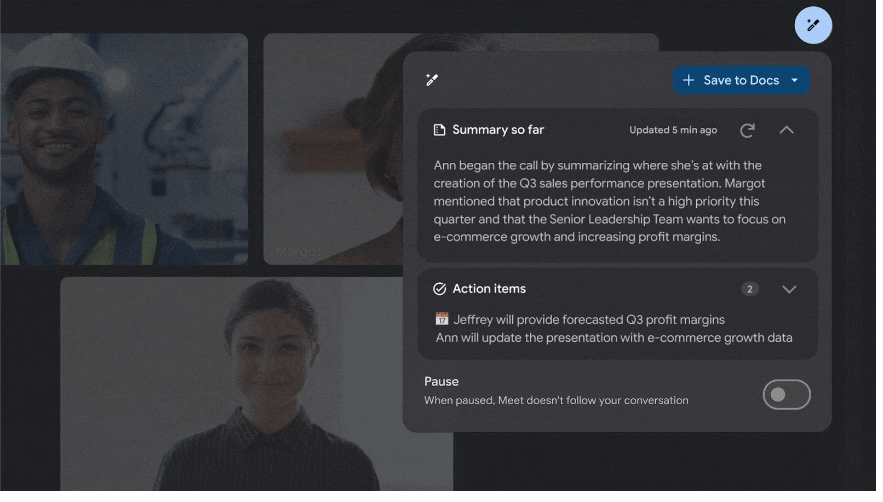Click the Action items heading
This screenshot has width=883, height=502.
pyautogui.click(x=489, y=288)
